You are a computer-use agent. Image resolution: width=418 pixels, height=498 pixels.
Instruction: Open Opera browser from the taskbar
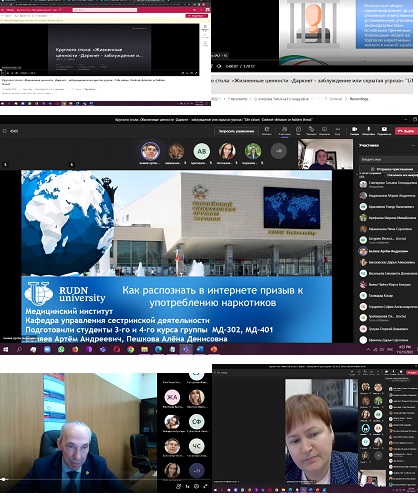click(117, 349)
